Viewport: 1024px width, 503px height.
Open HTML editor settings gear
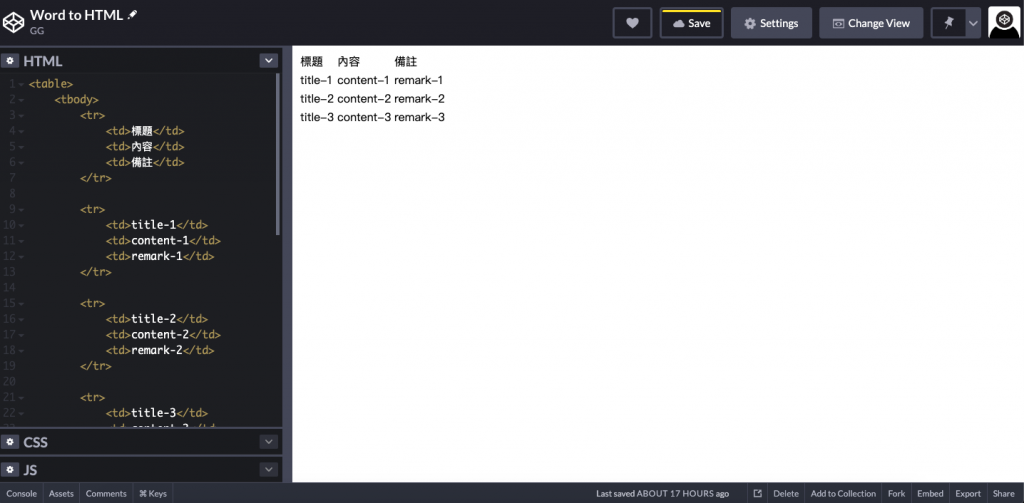(x=9, y=61)
